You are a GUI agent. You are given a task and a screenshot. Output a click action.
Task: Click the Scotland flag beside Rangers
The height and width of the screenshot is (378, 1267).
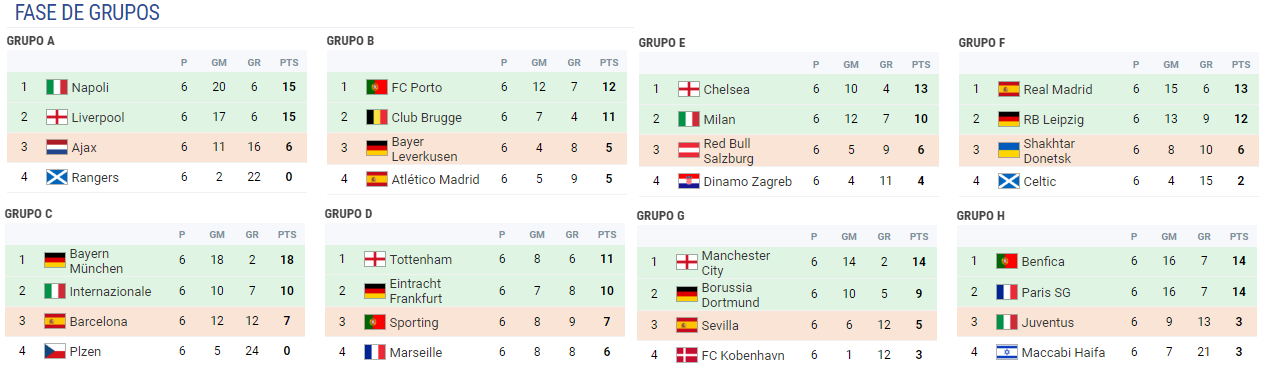[x=56, y=177]
